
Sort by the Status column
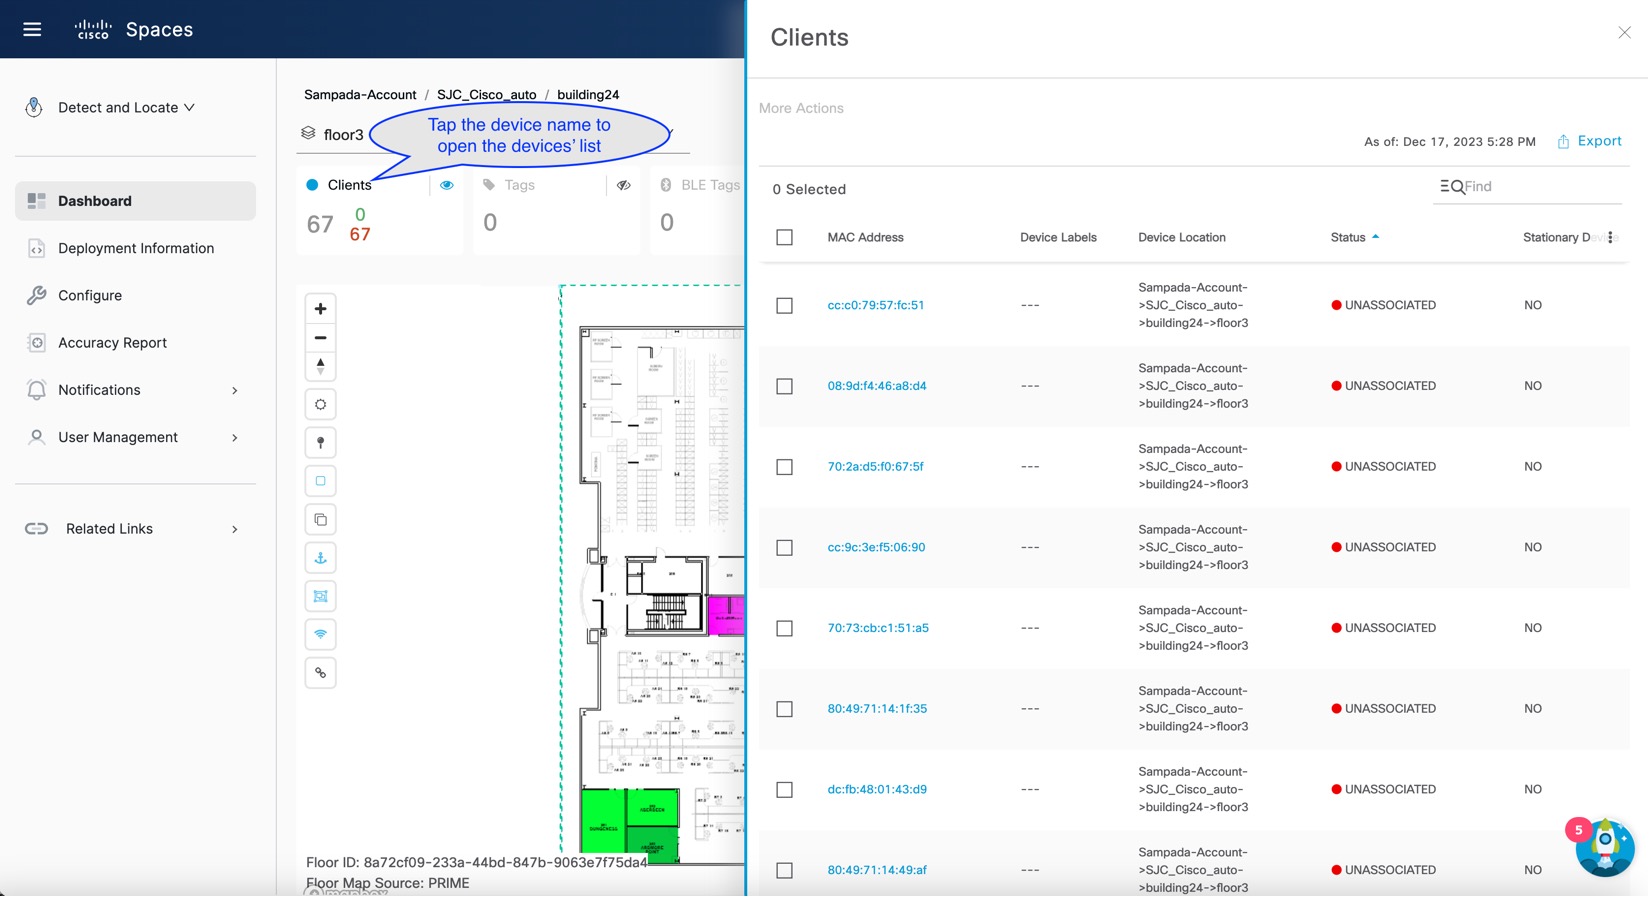click(1355, 237)
